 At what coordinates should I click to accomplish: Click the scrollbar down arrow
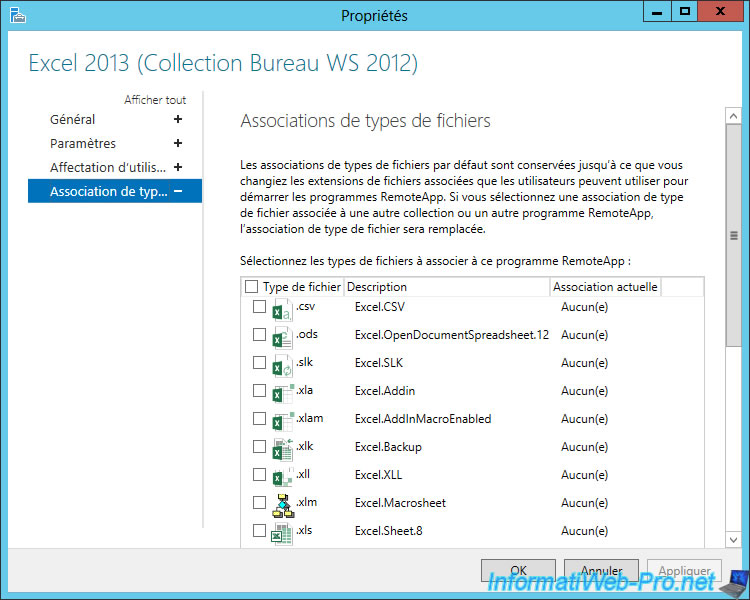coord(733,540)
